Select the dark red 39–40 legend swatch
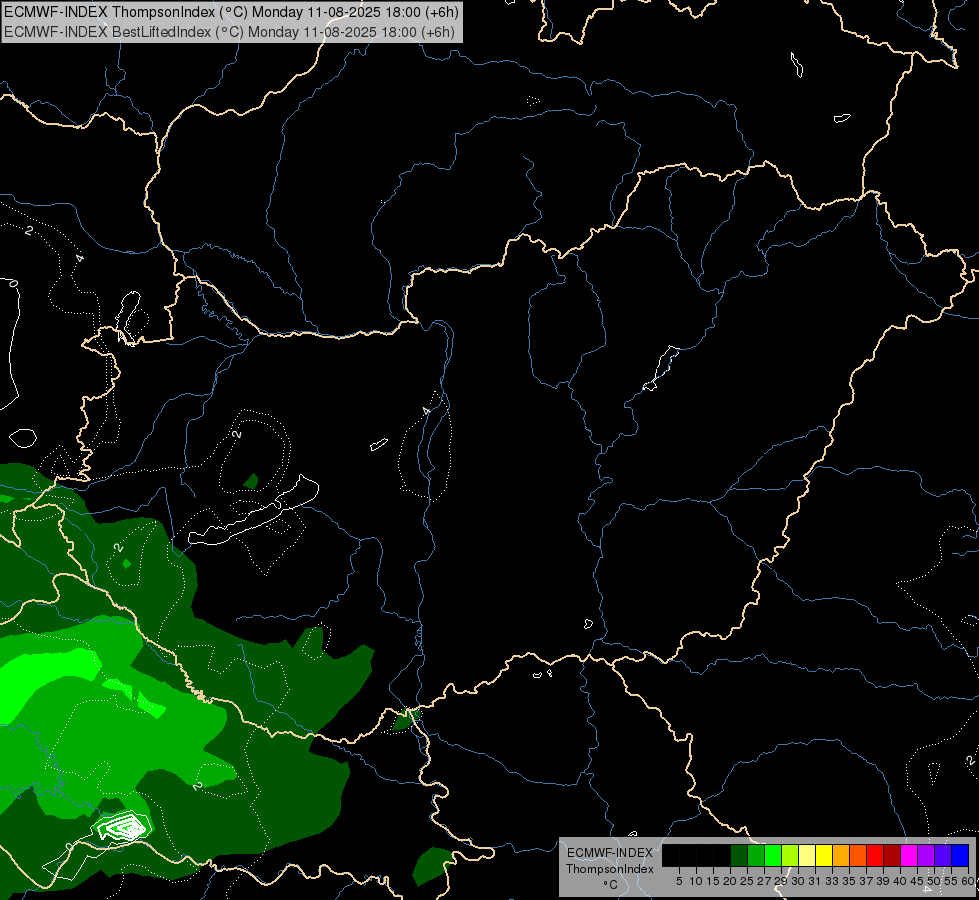 [892, 855]
